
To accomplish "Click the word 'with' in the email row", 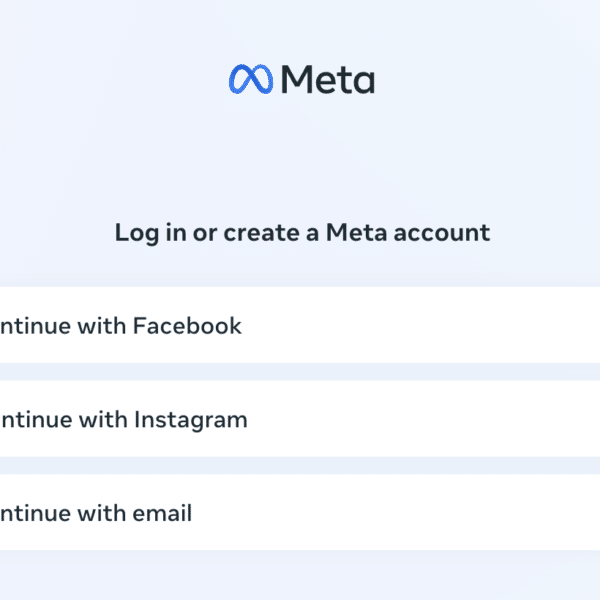I will click(x=101, y=513).
